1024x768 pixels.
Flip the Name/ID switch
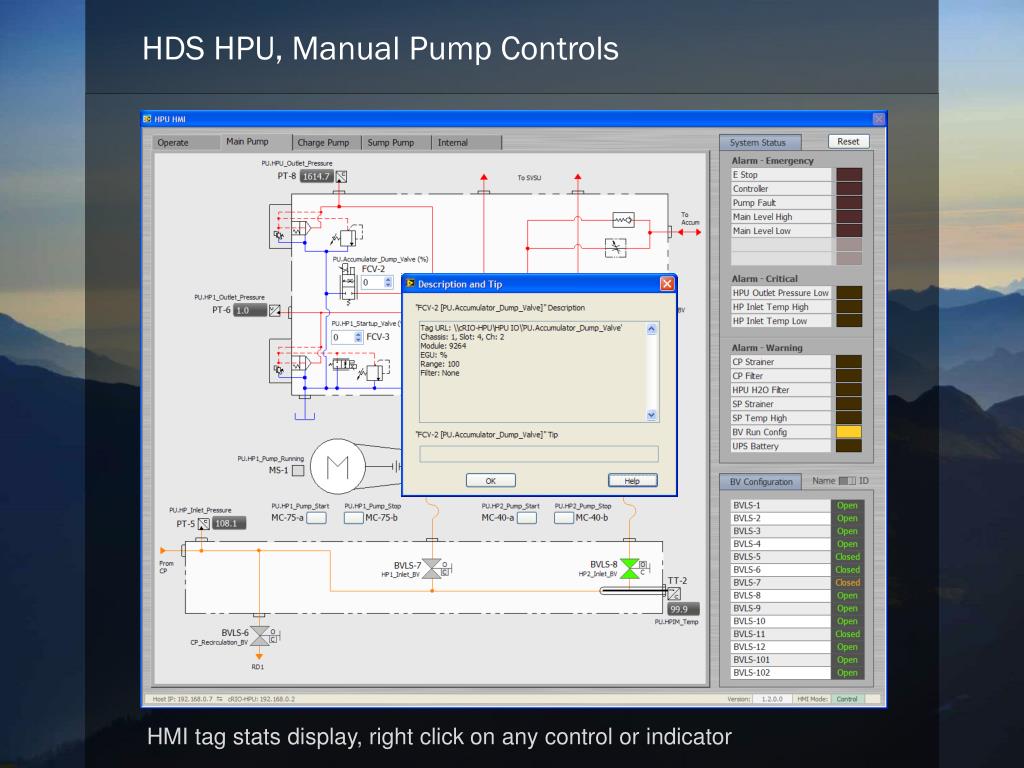(x=847, y=481)
